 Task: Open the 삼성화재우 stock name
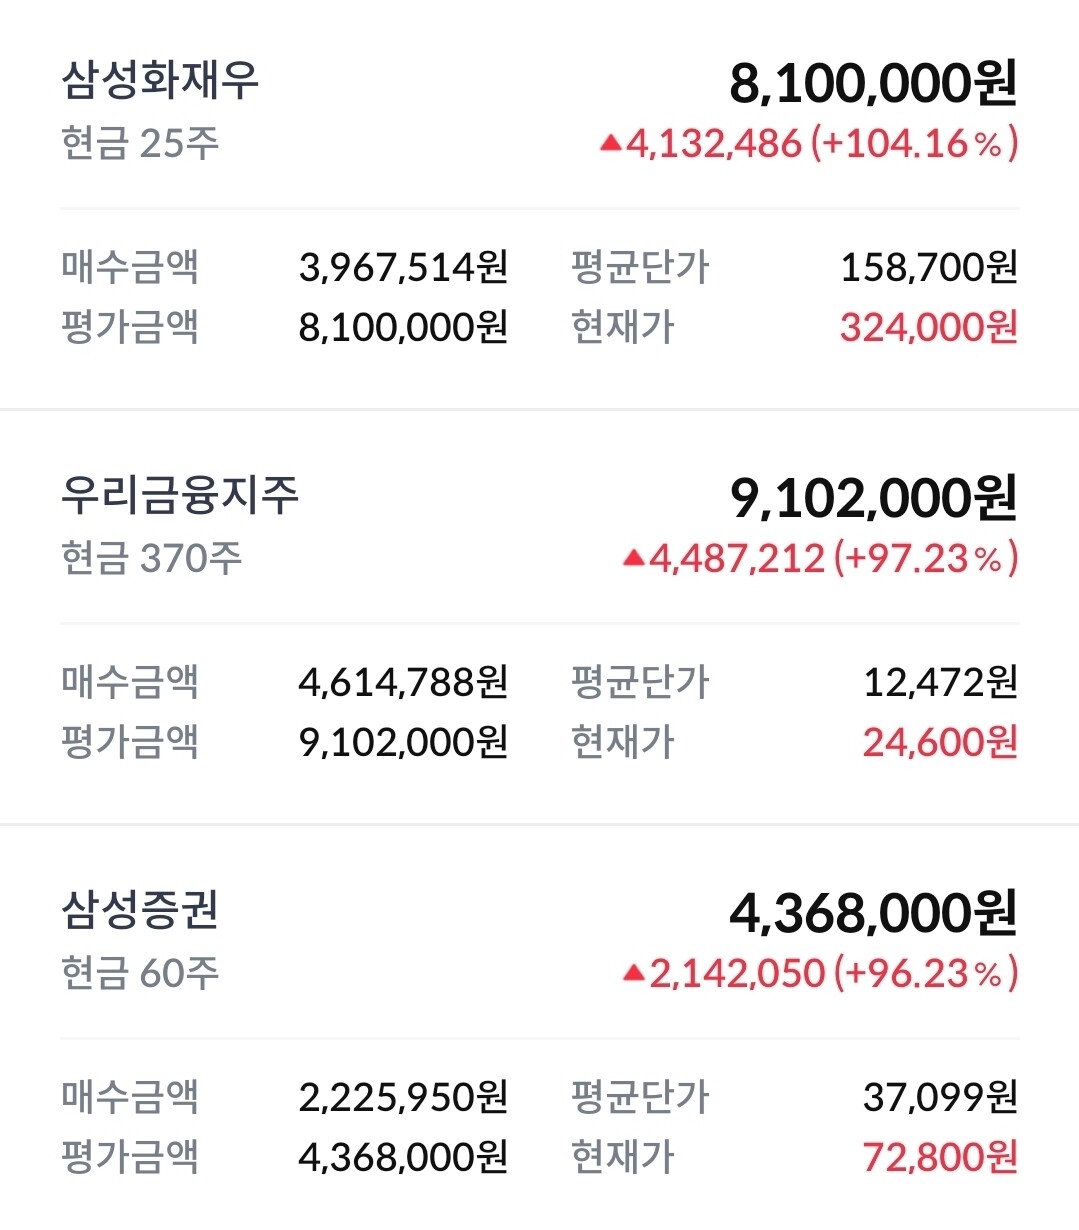click(x=160, y=80)
